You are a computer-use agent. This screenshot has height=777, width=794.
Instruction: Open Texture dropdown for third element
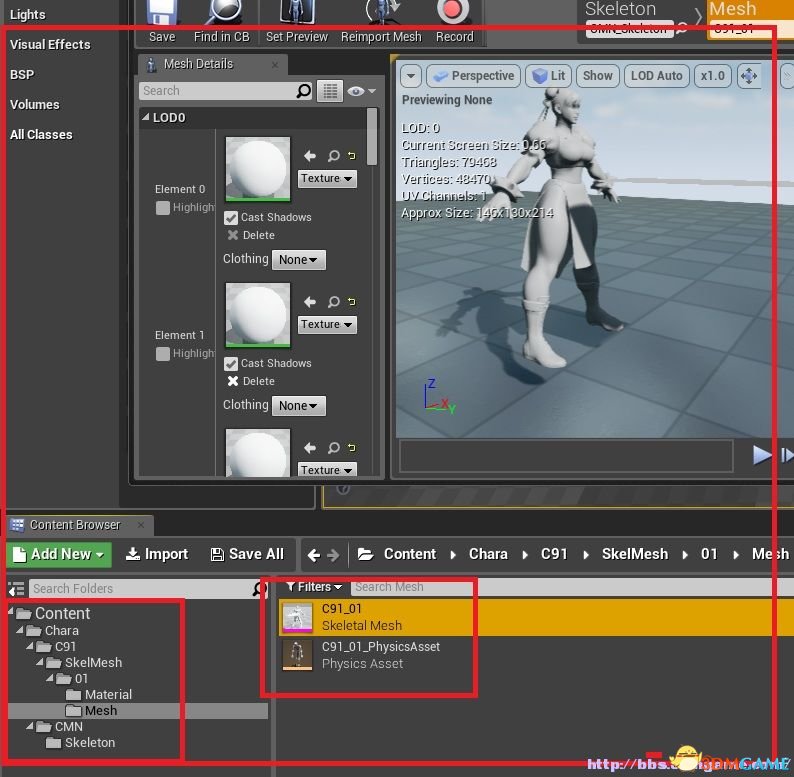[327, 469]
